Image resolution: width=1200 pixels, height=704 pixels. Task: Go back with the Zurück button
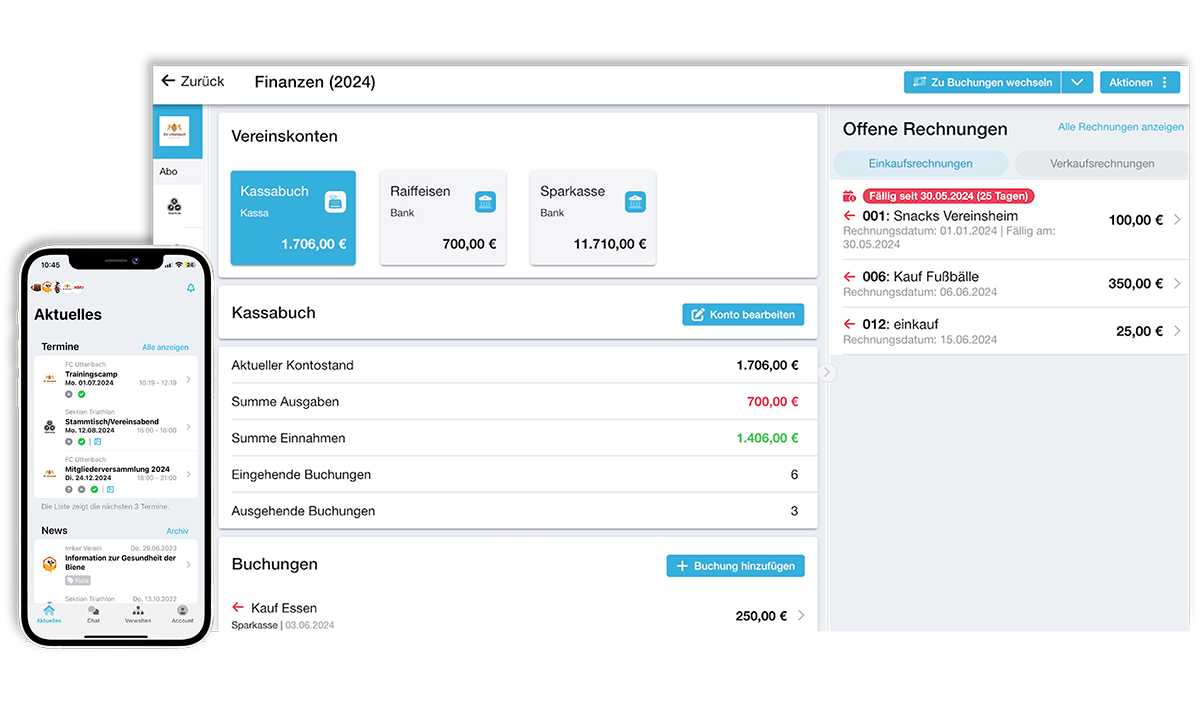[x=193, y=81]
